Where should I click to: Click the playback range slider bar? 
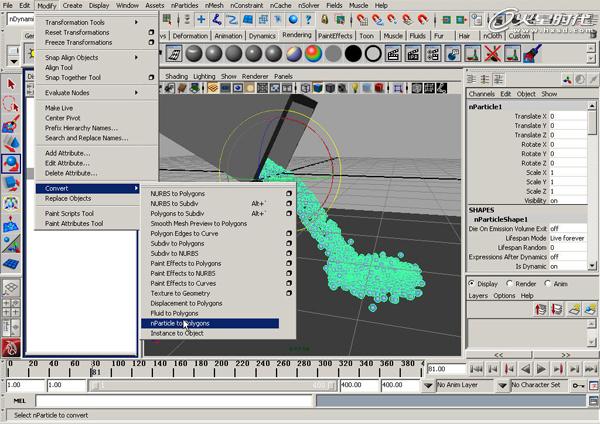[213, 386]
